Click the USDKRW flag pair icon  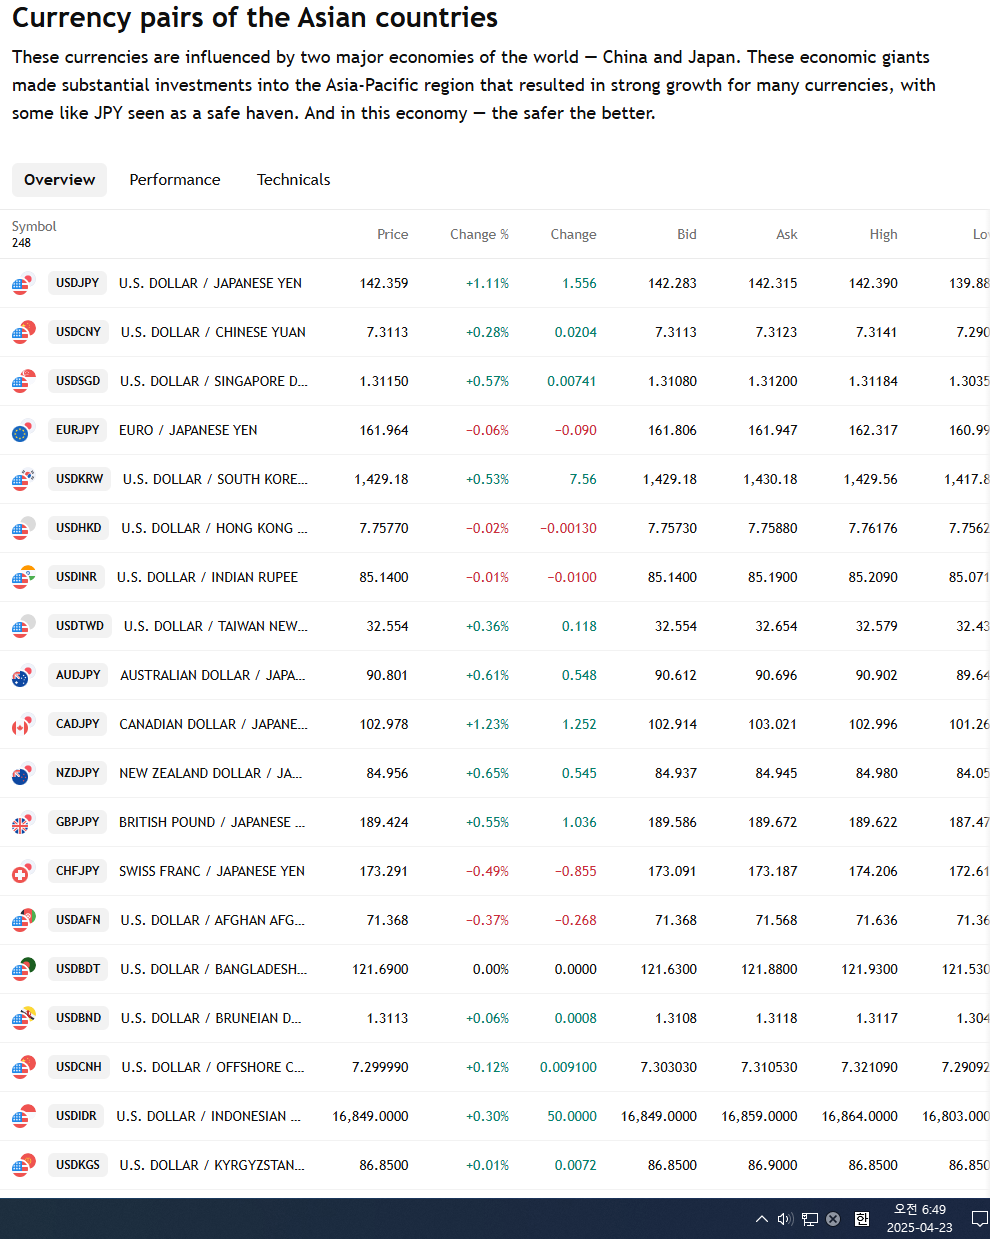[23, 480]
